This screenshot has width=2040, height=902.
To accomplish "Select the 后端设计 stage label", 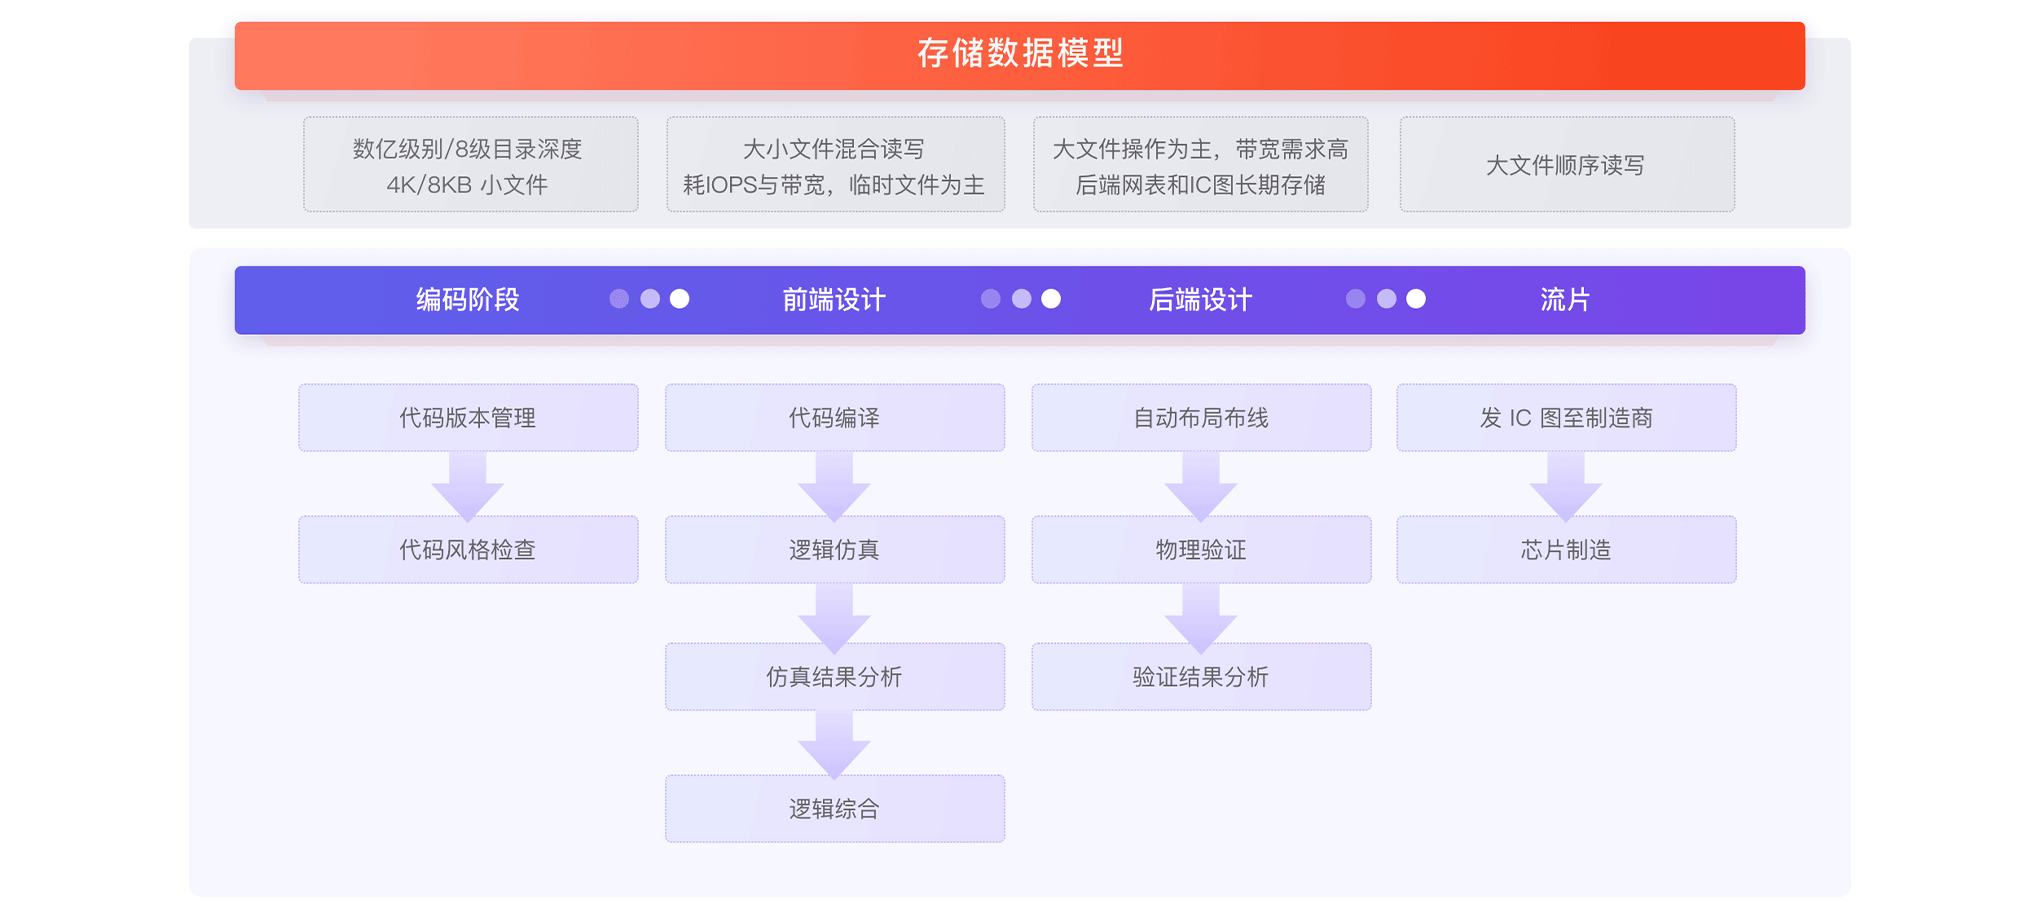I will click(1200, 299).
